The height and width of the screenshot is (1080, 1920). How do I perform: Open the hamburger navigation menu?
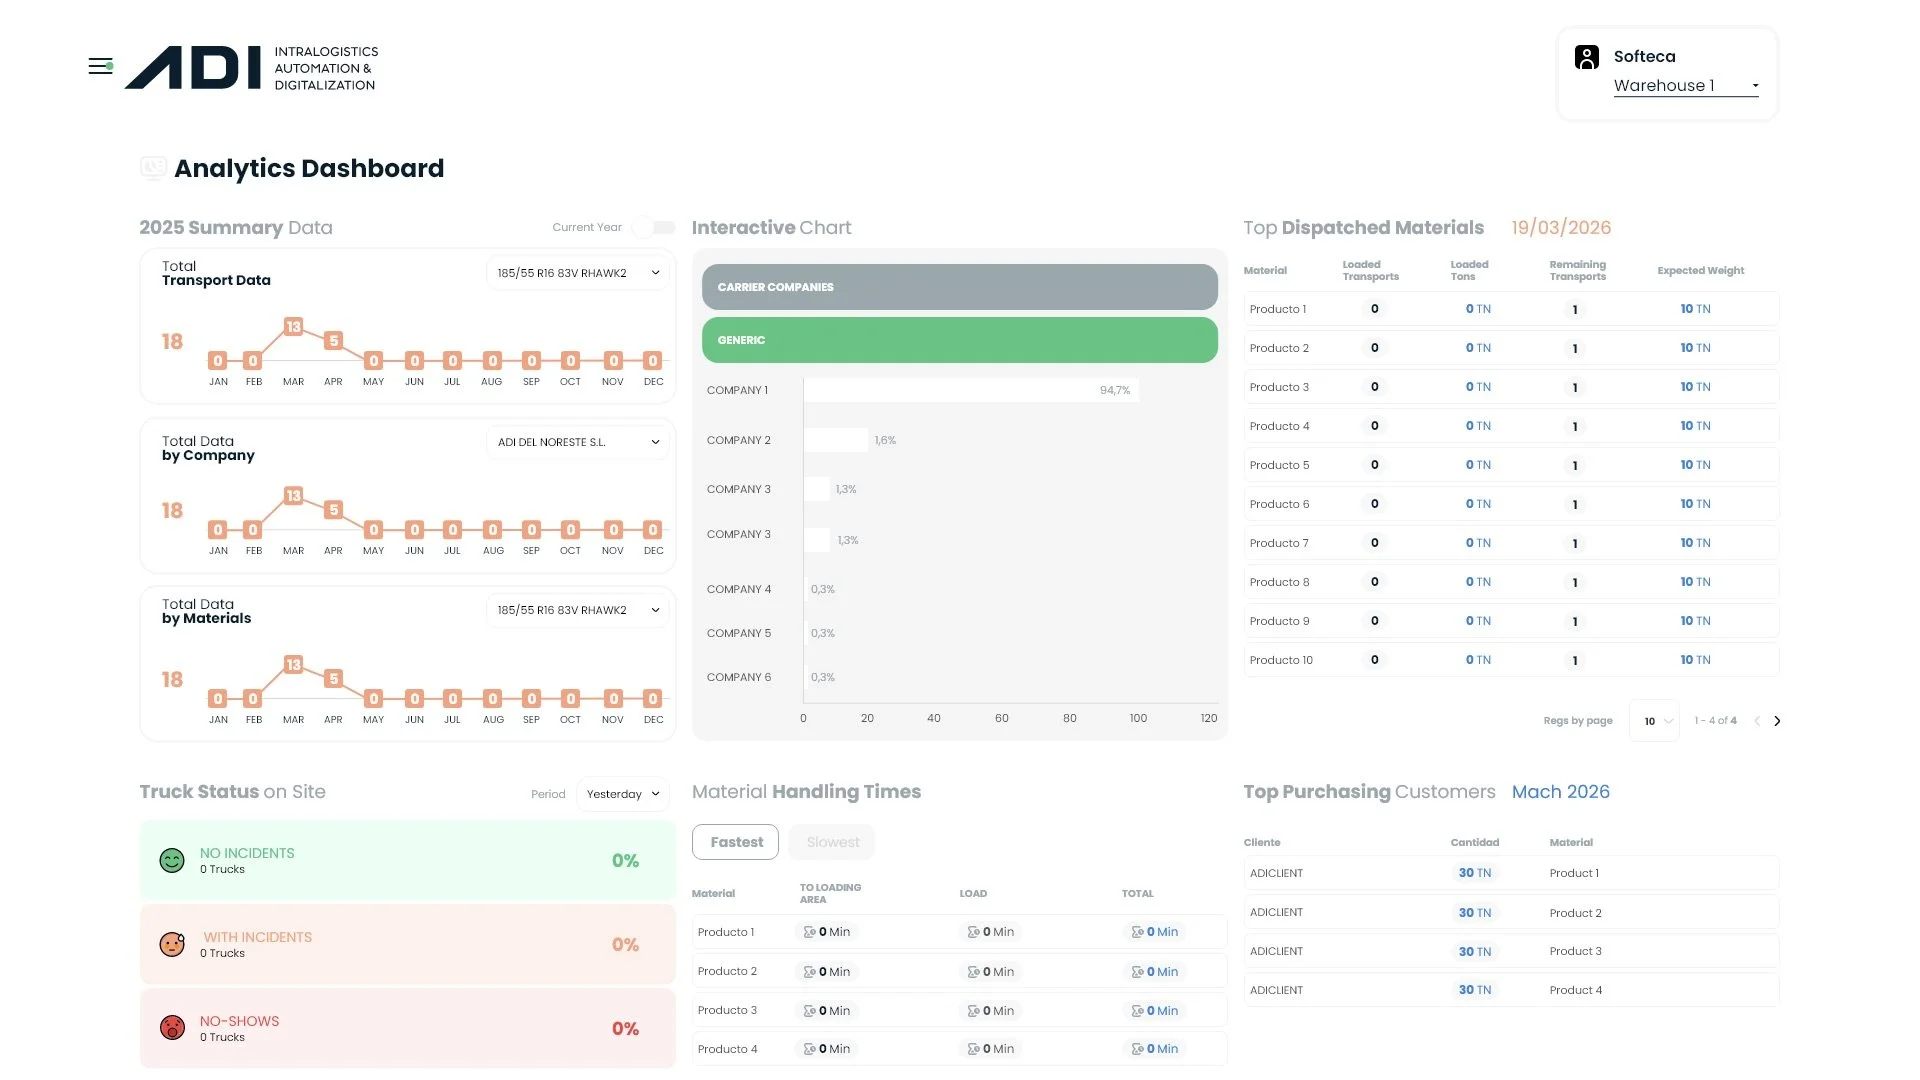(x=100, y=67)
